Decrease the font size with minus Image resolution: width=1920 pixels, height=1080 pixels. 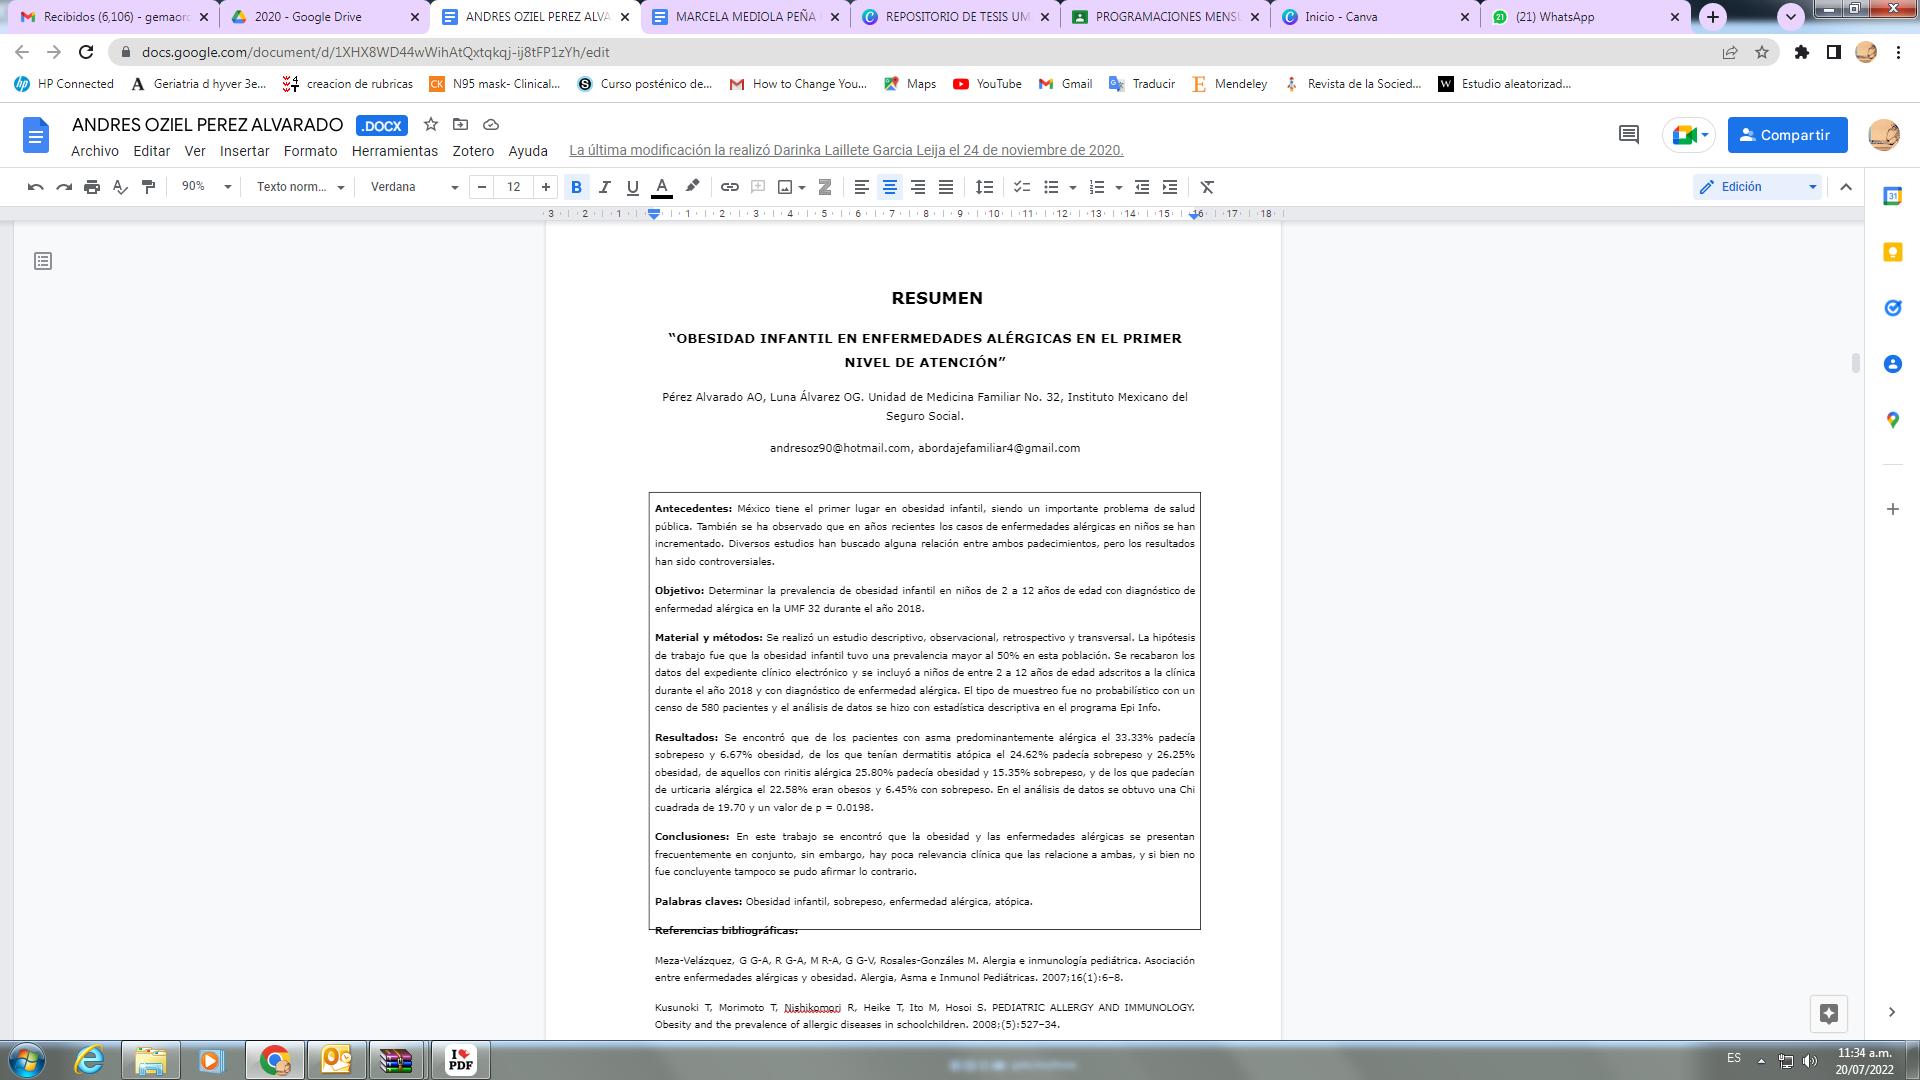(482, 187)
